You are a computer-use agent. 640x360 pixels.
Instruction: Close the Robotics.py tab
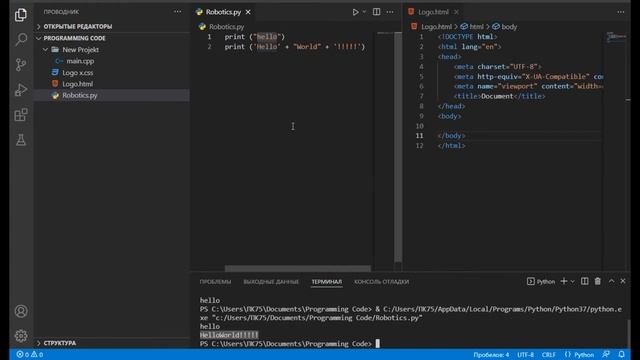coord(248,12)
